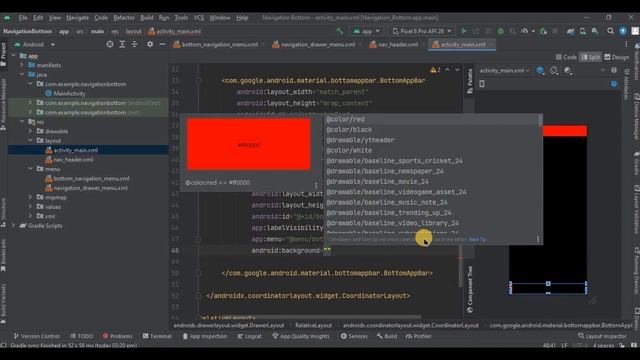Expand the manifests folder
640x360 pixels.
click(x=22, y=65)
